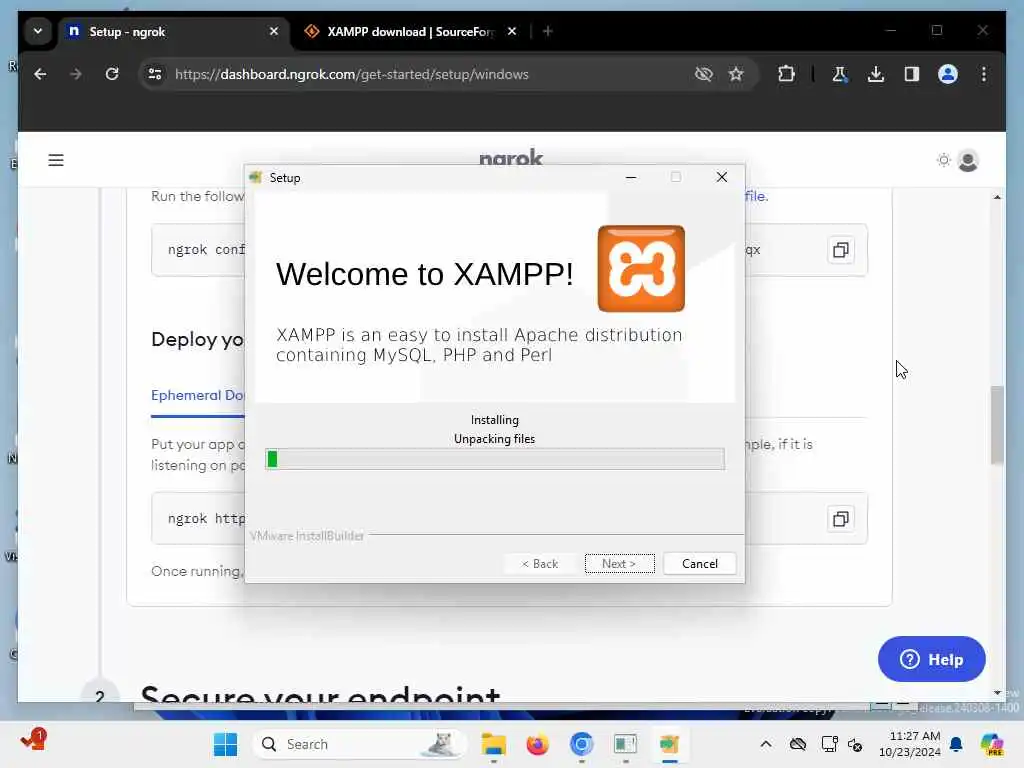The width and height of the screenshot is (1024, 768).
Task: Click the page scroll up arrow
Action: click(x=997, y=197)
